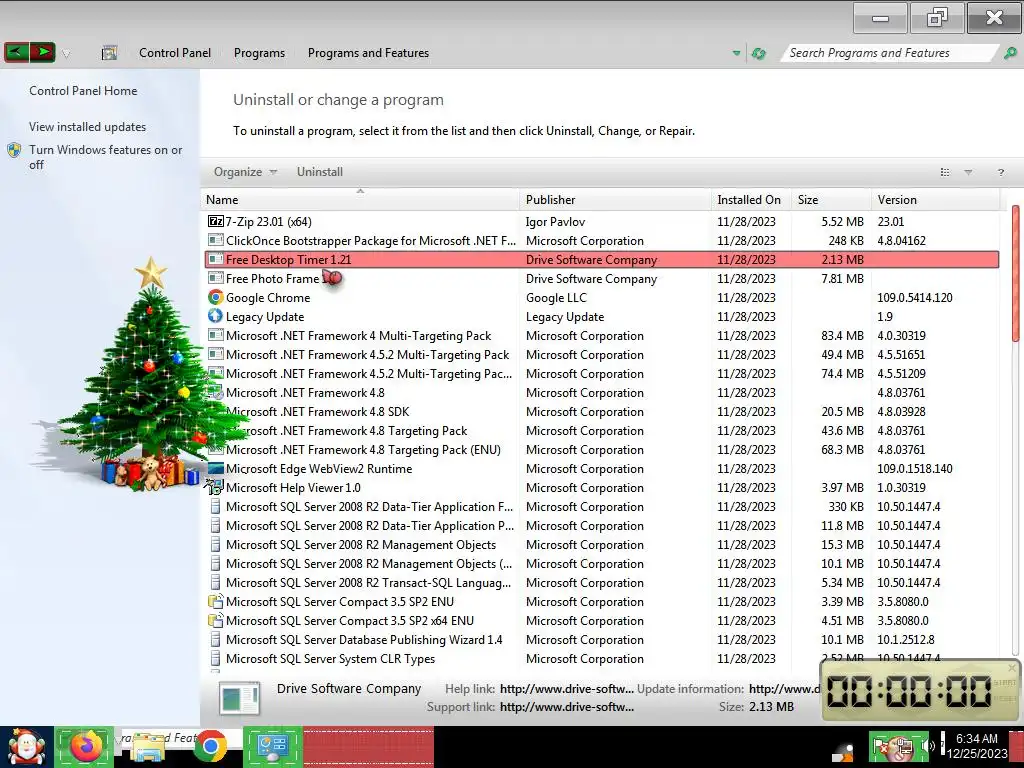Sort by Installed On column
Image resolution: width=1024 pixels, height=768 pixels.
point(751,200)
